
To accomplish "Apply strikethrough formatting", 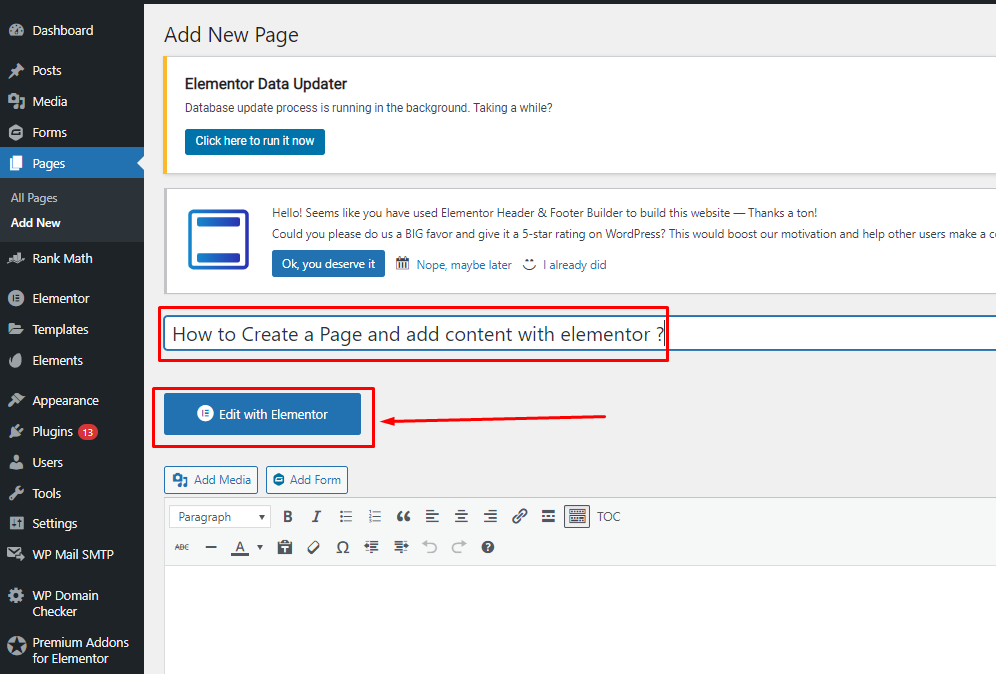I will [x=182, y=547].
